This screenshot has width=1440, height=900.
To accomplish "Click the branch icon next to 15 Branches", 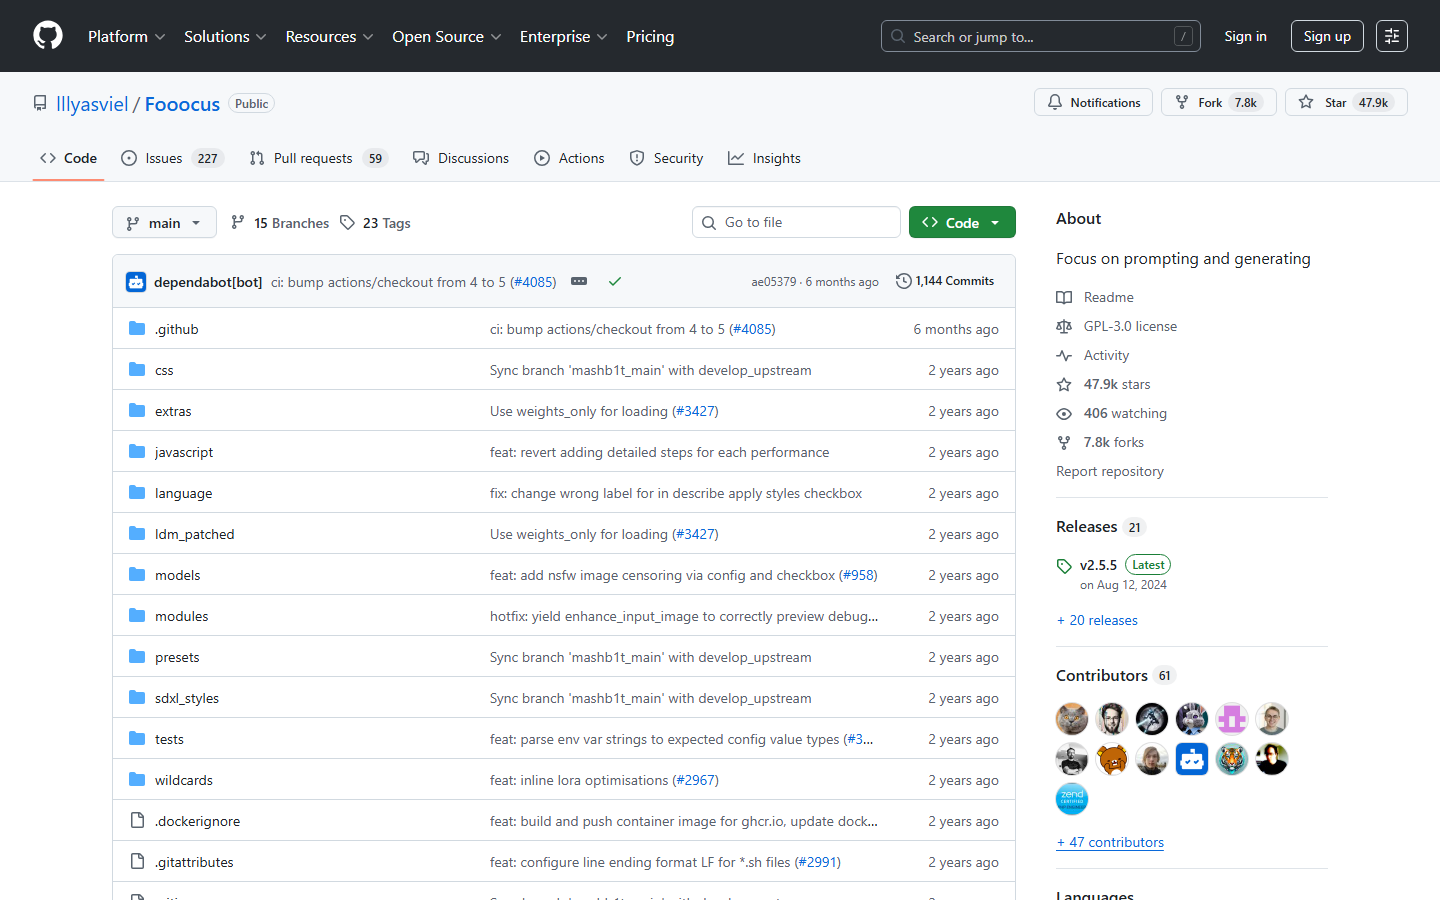I will coord(238,222).
